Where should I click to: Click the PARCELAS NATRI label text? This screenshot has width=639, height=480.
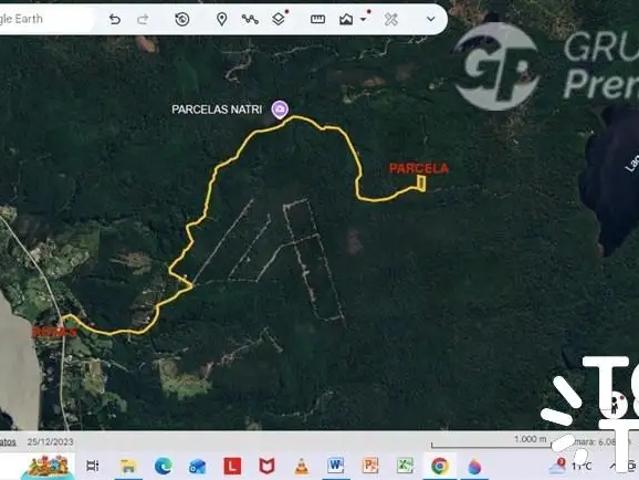pos(217,110)
